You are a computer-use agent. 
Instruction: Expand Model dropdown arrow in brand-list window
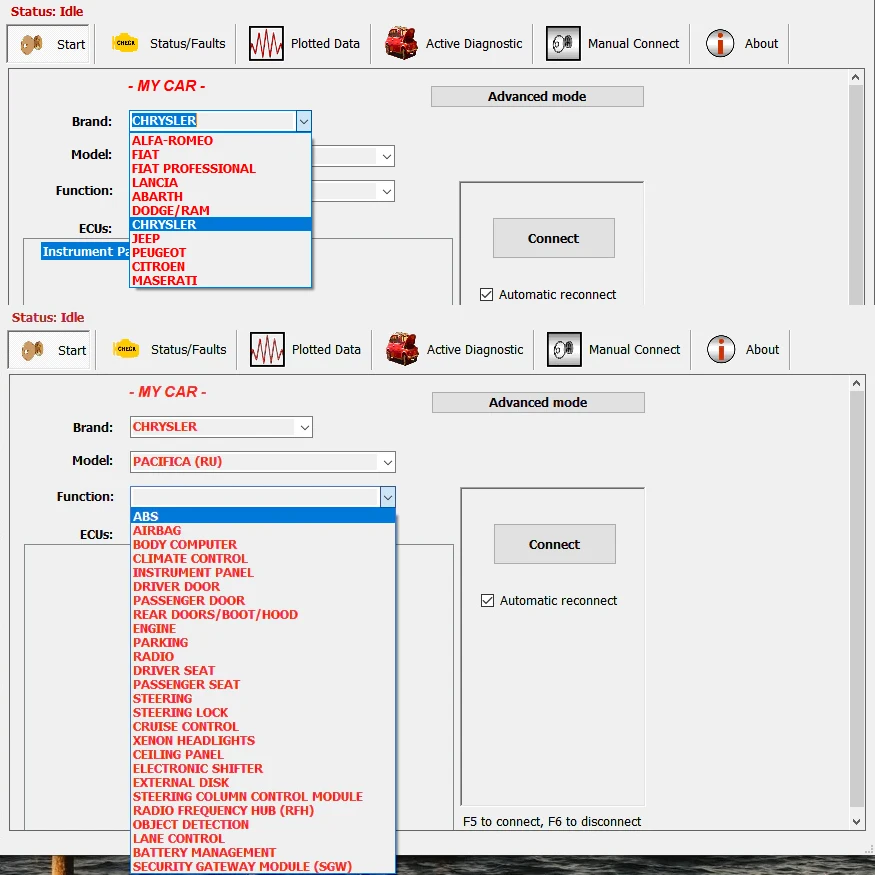[x=387, y=157]
